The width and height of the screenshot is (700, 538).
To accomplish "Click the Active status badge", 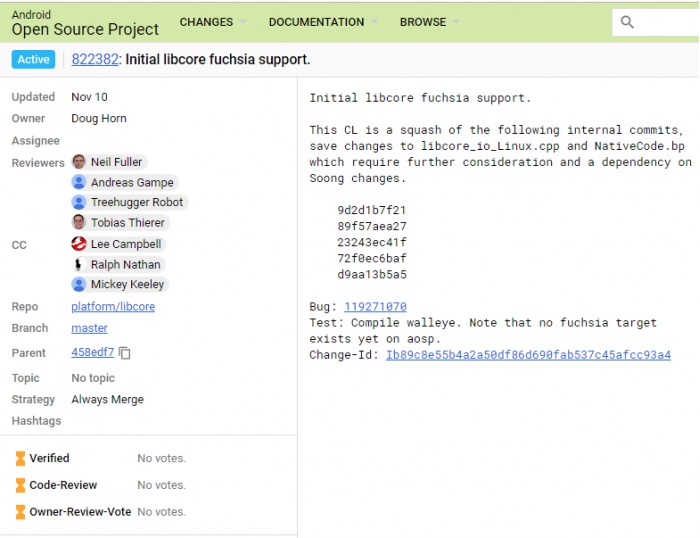I will [33, 60].
